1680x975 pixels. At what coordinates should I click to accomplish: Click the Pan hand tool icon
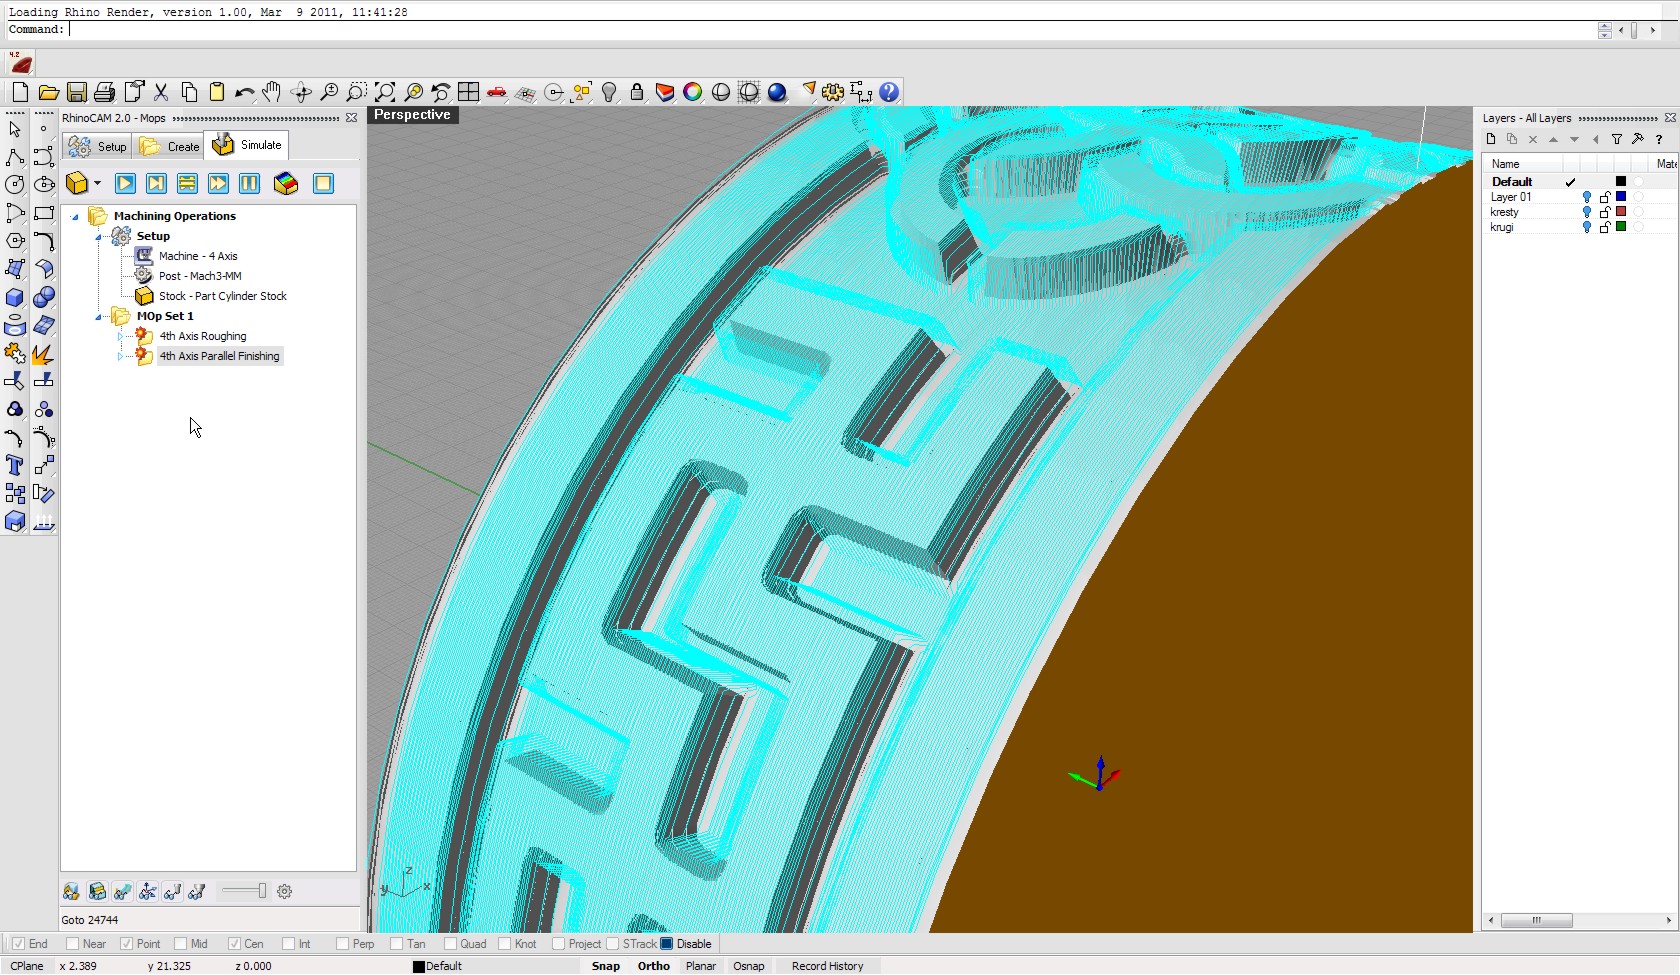pos(272,93)
